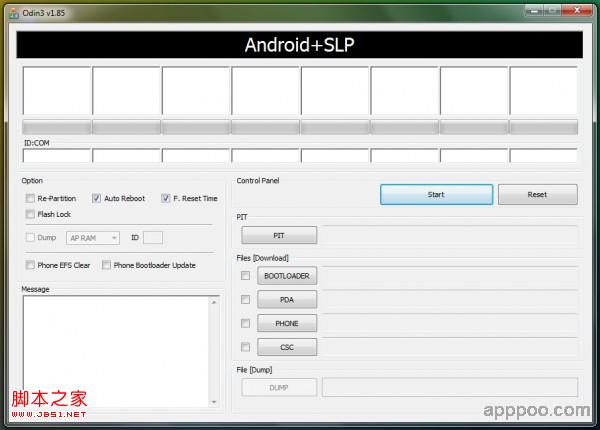The image size is (600, 430).
Task: Close the Odin3 window
Action: (x=577, y=11)
